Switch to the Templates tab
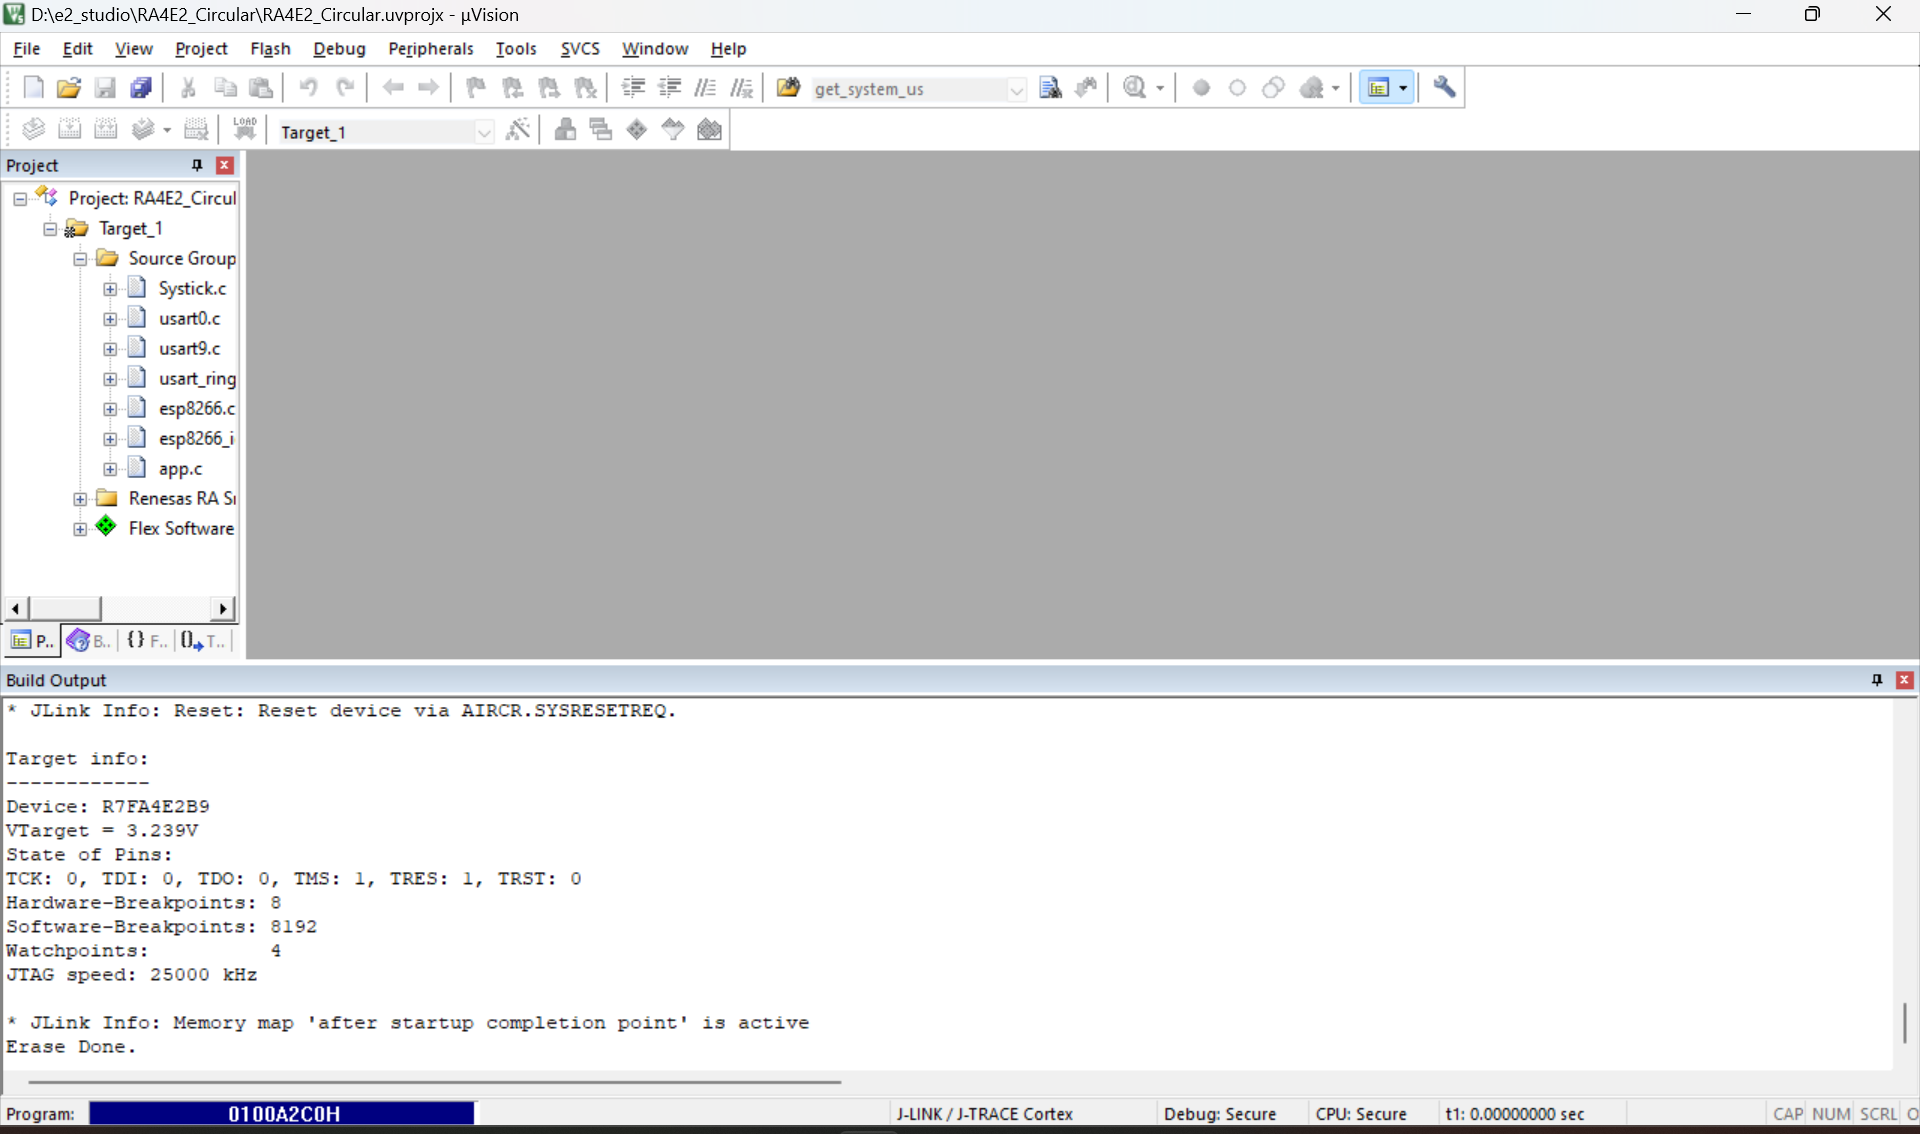Image resolution: width=1920 pixels, height=1134 pixels. pos(203,641)
